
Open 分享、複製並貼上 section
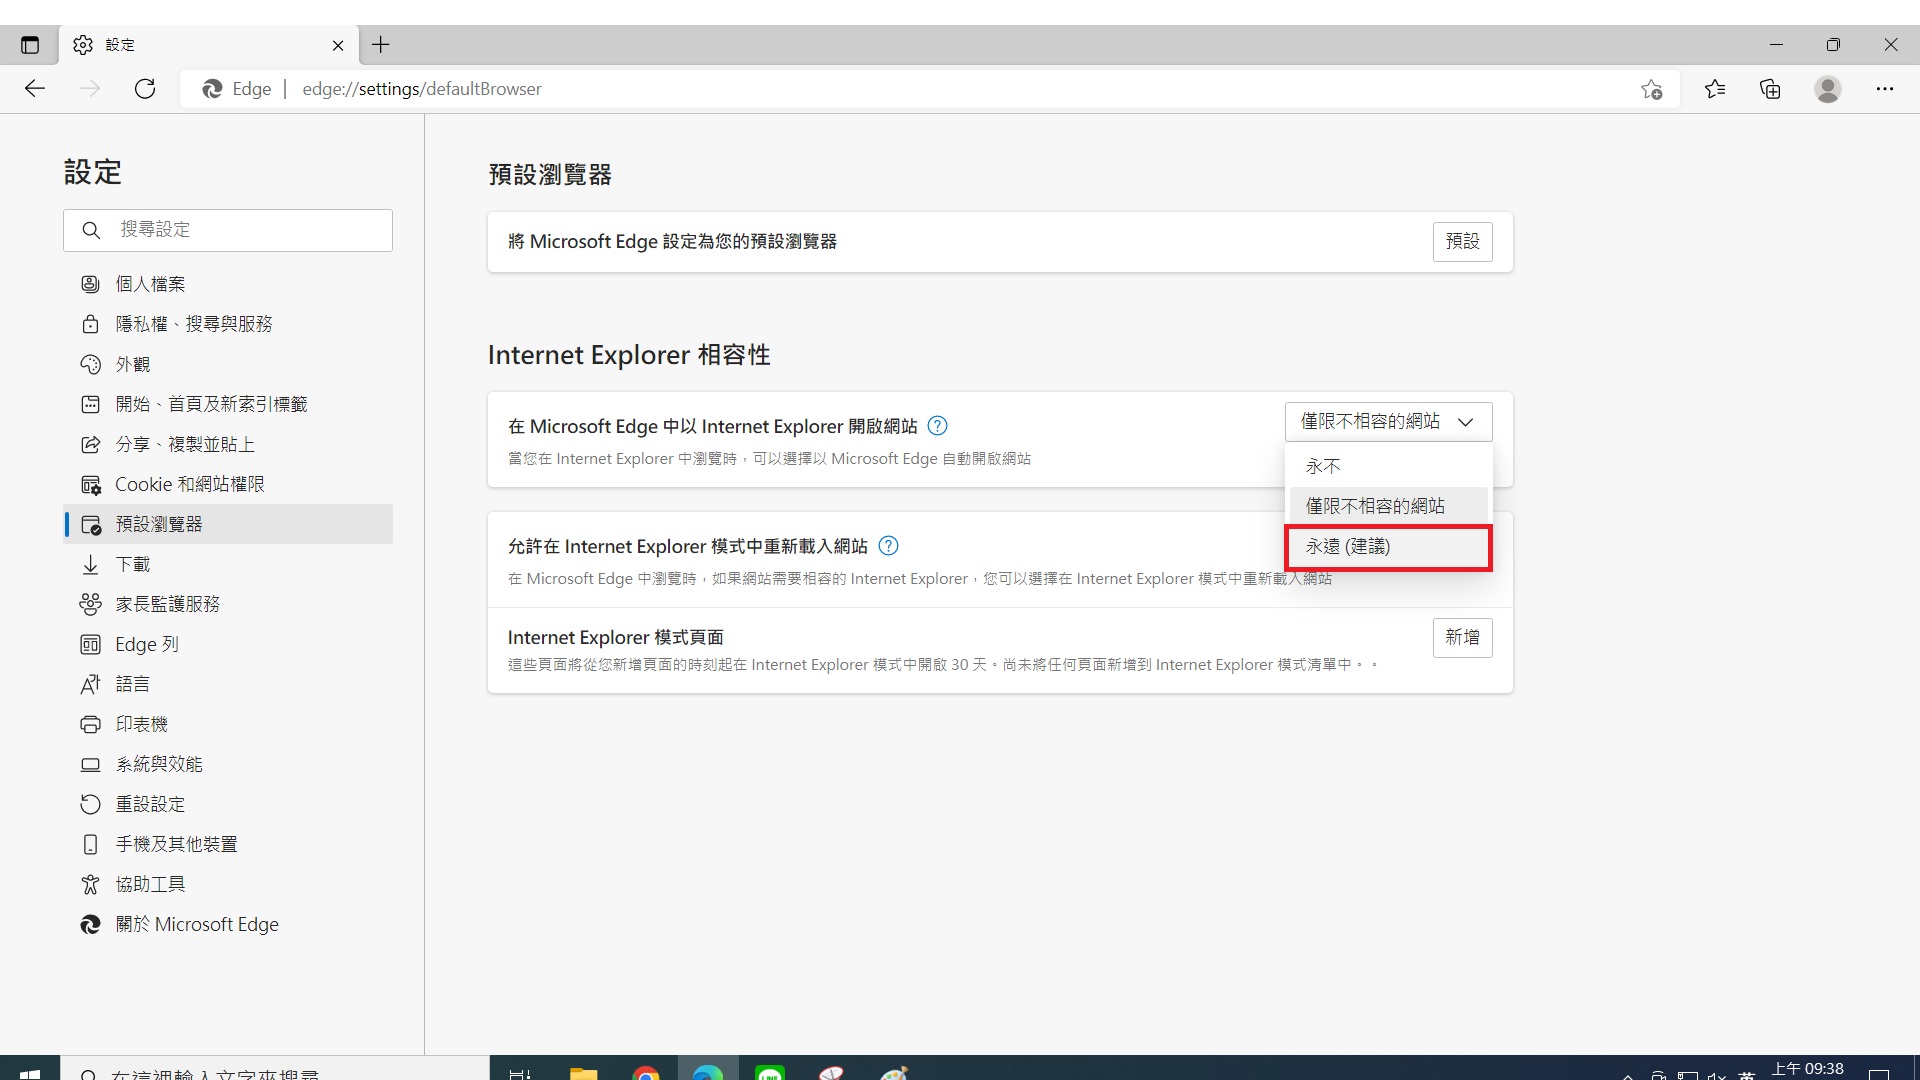[x=228, y=444]
